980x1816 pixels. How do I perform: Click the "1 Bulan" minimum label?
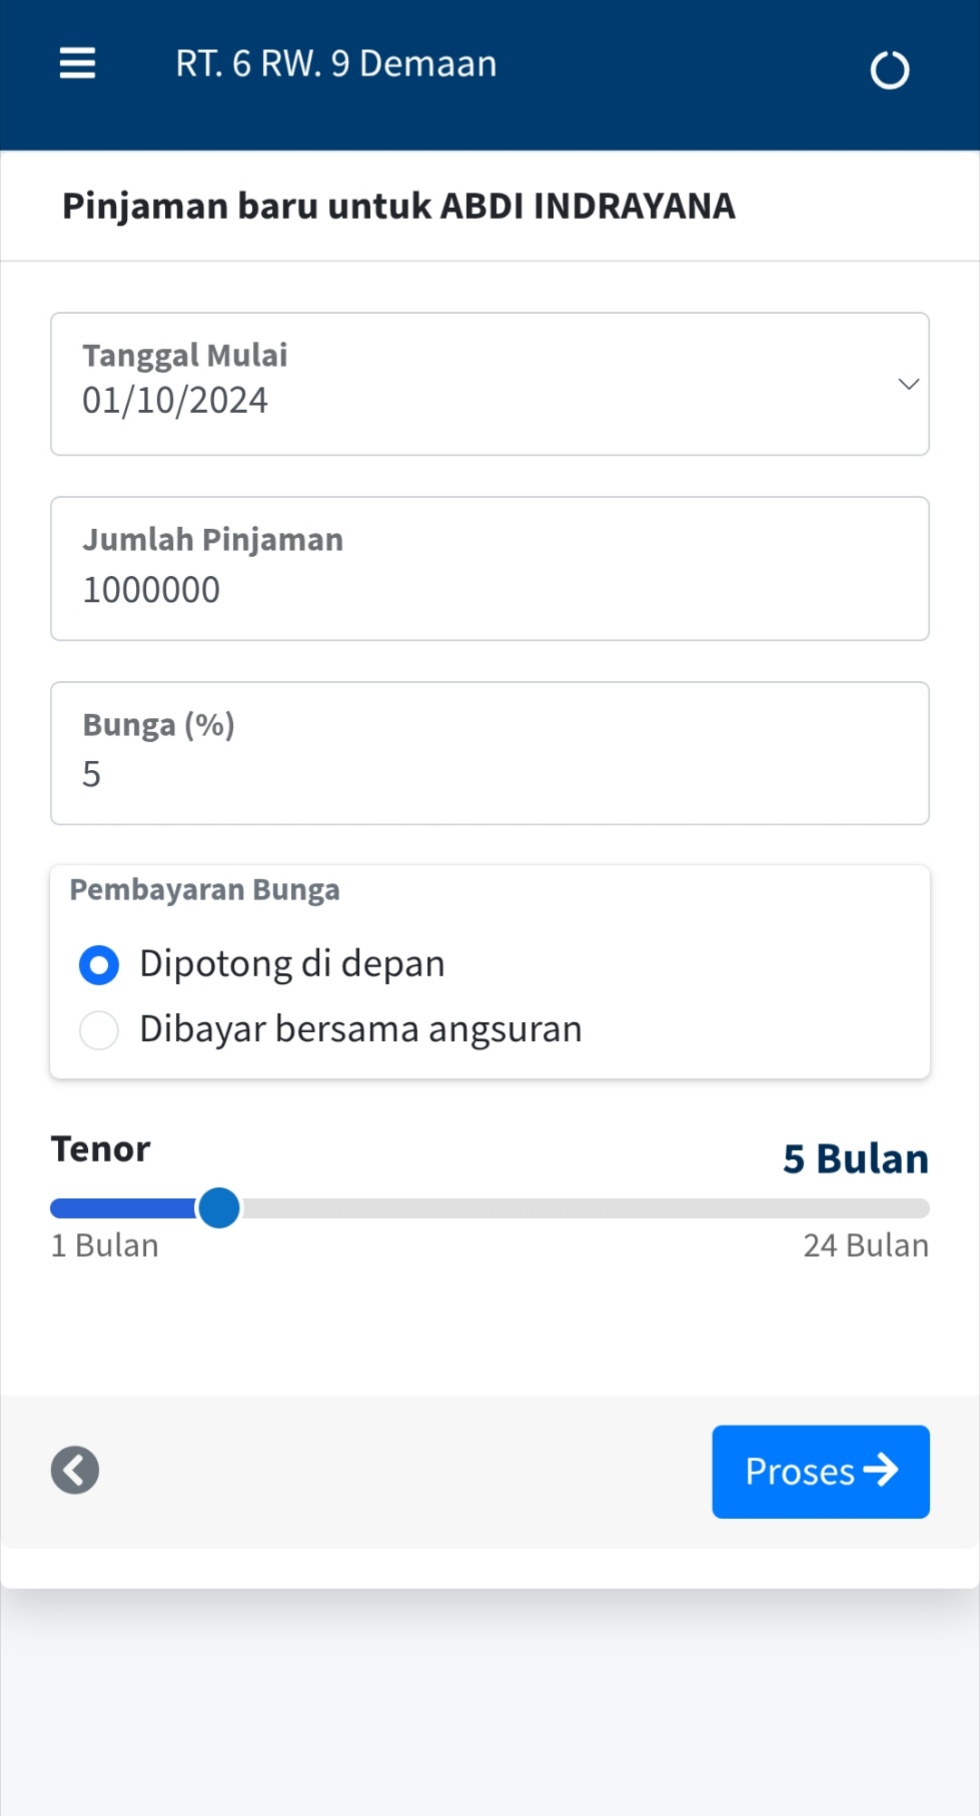point(105,1245)
